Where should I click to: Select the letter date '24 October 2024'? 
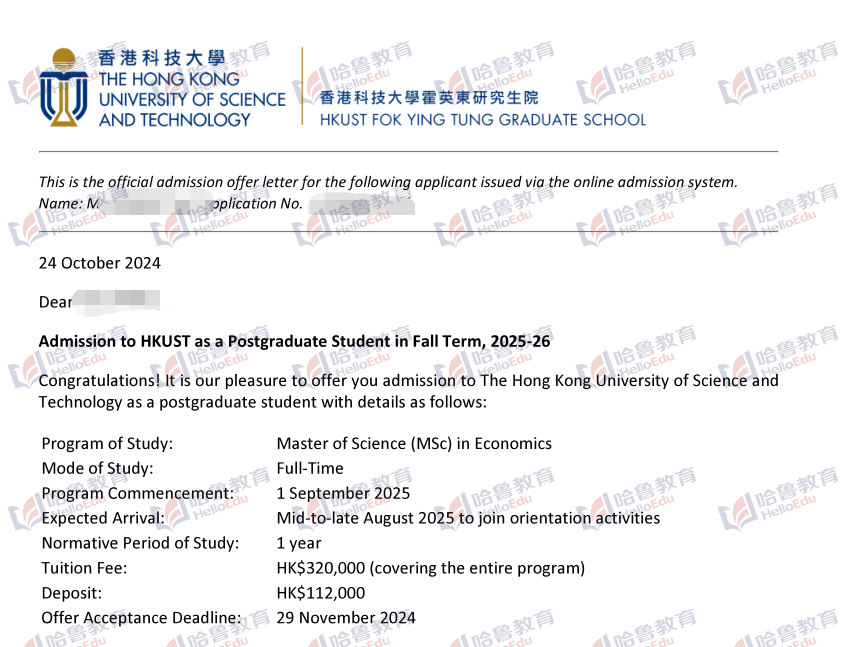click(99, 263)
